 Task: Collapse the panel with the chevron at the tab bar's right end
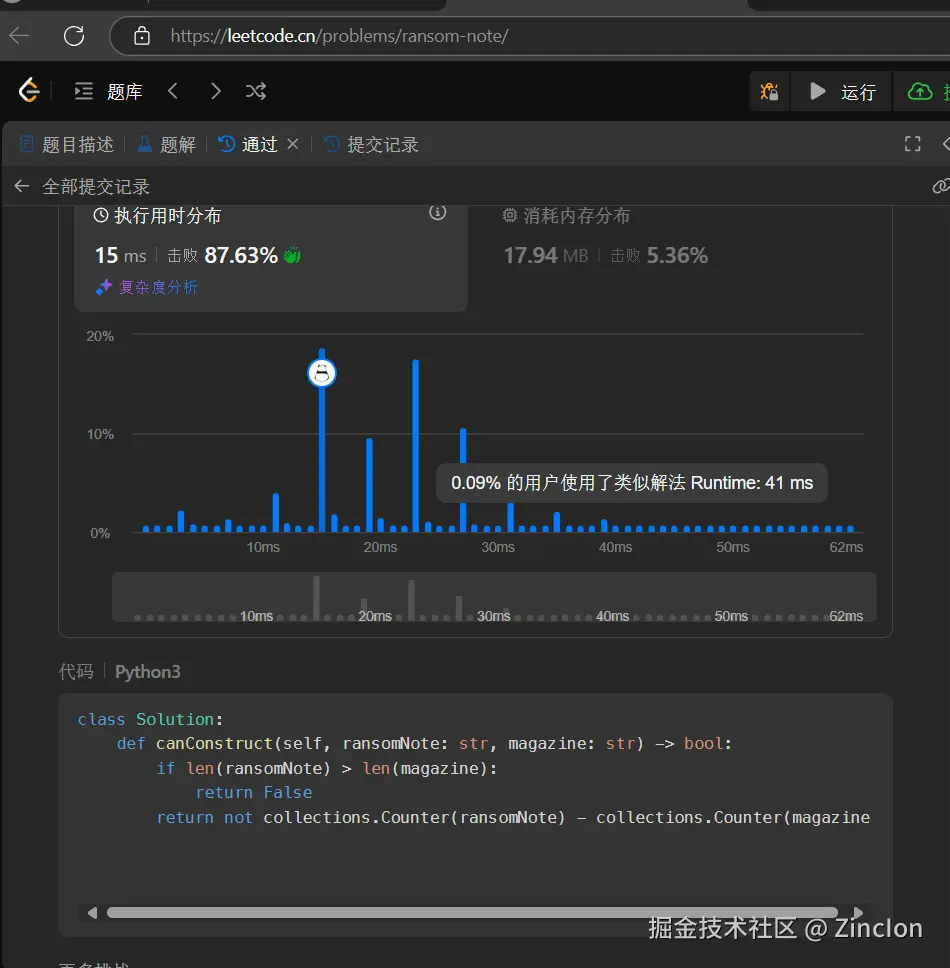tap(945, 144)
